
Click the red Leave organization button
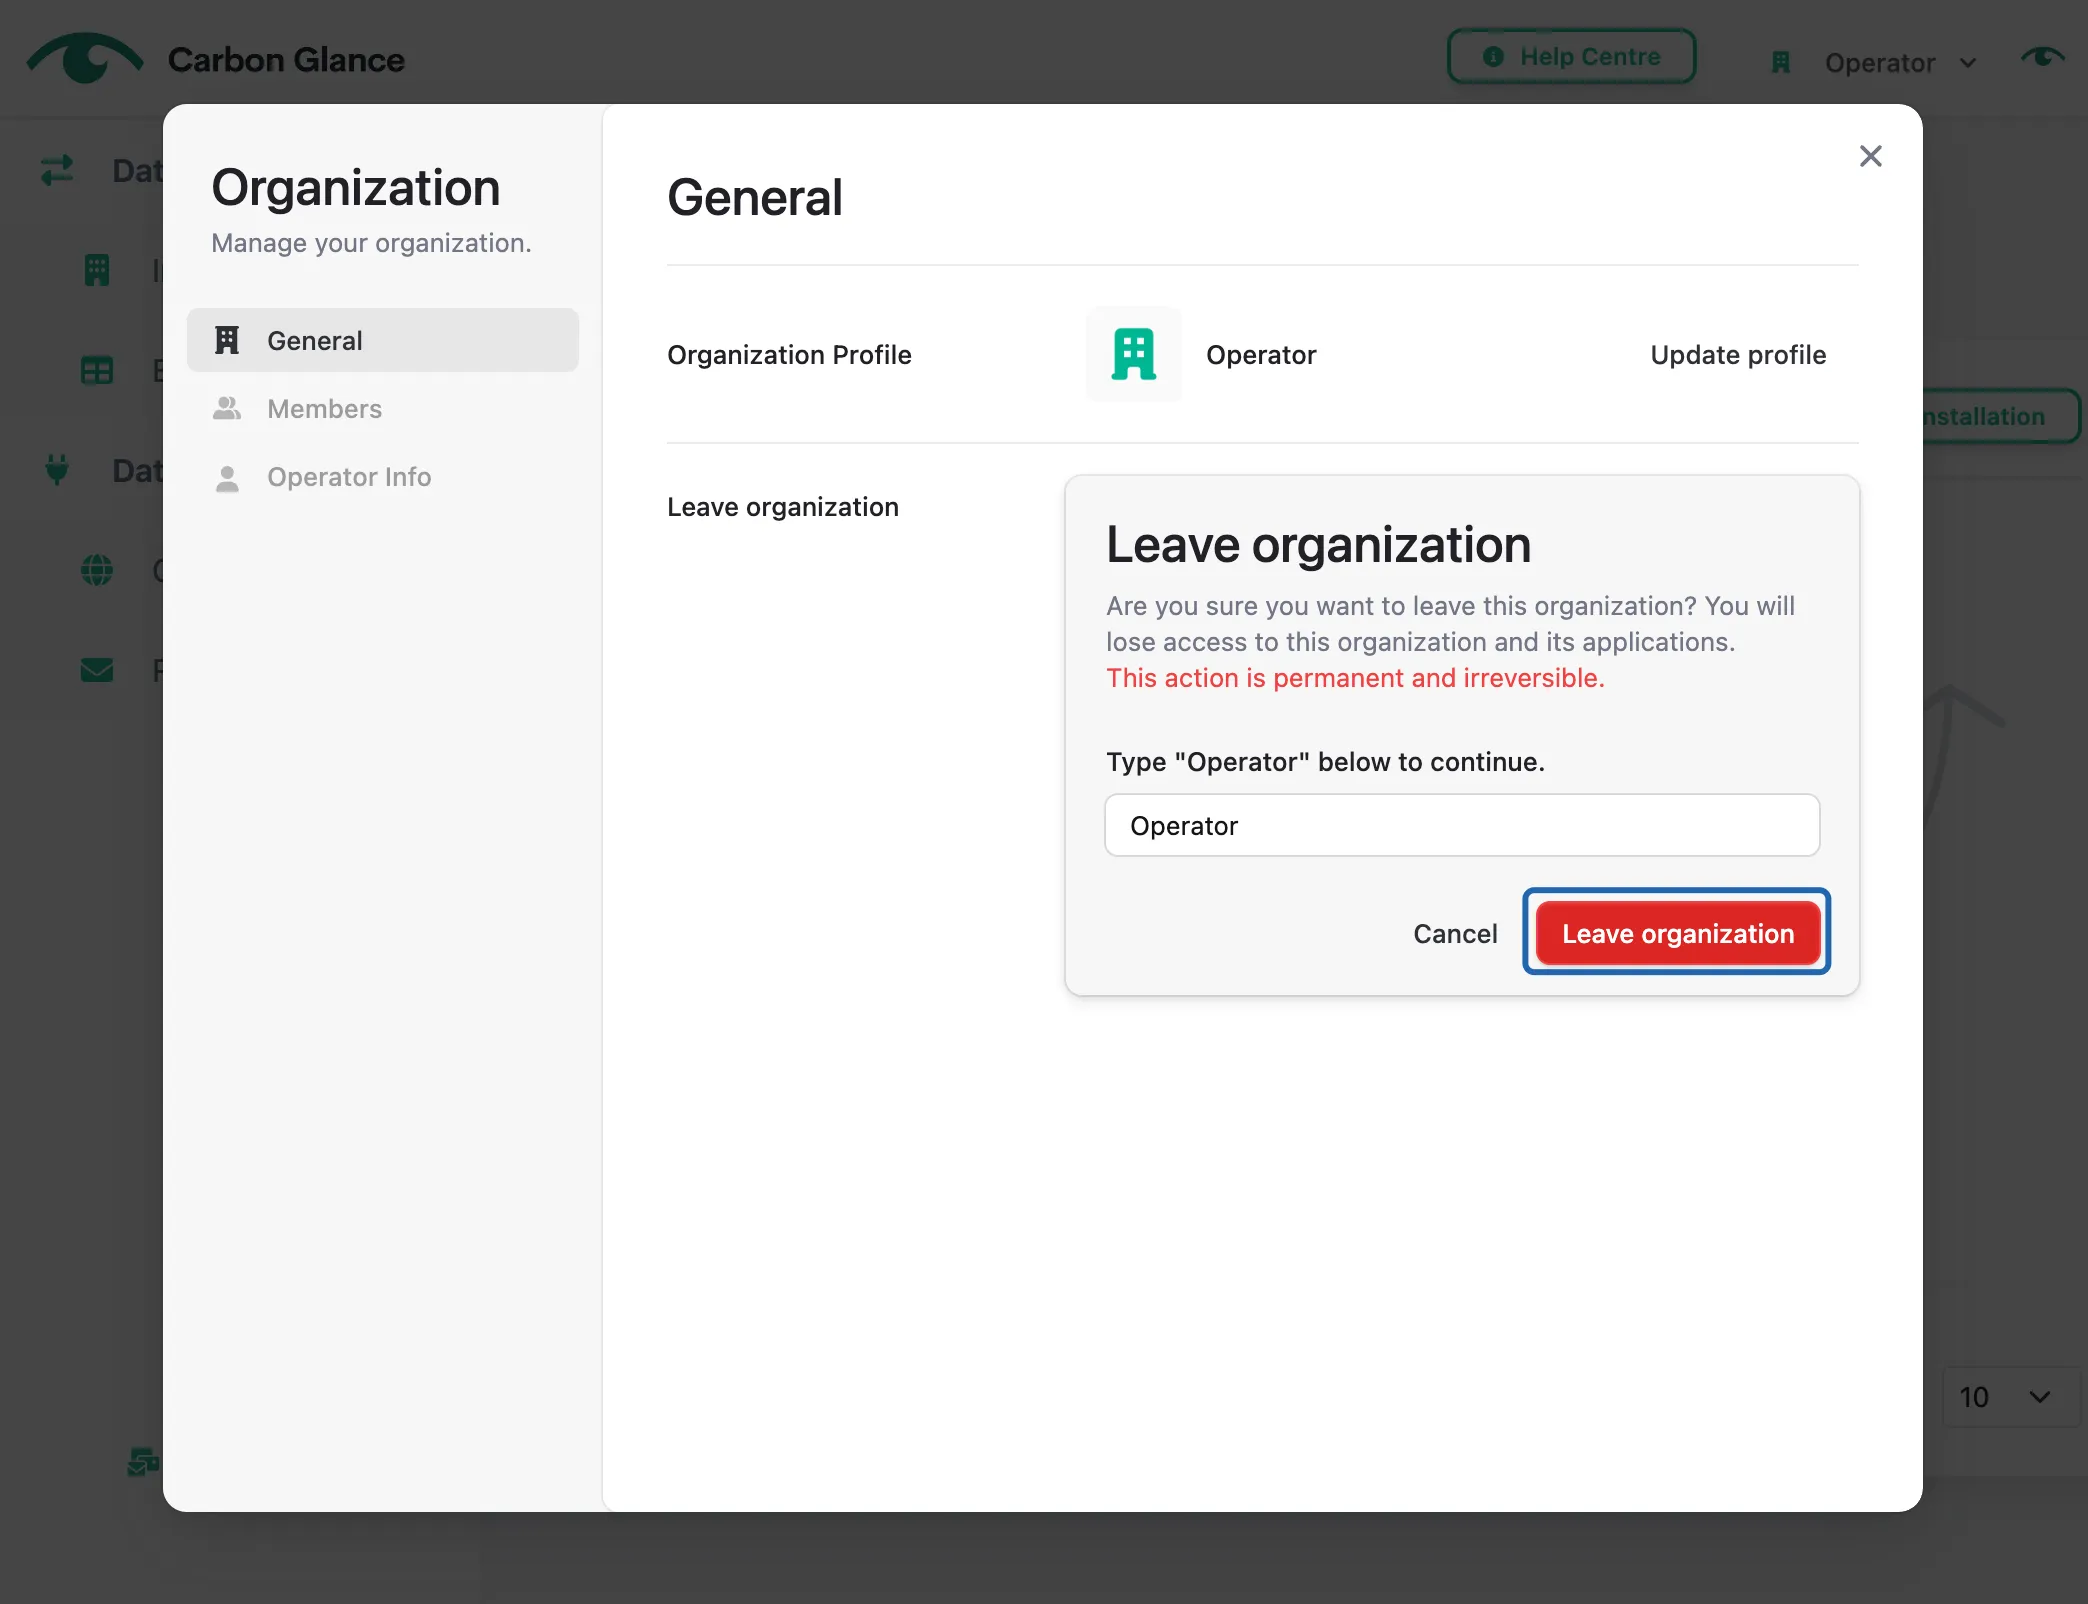(x=1677, y=933)
